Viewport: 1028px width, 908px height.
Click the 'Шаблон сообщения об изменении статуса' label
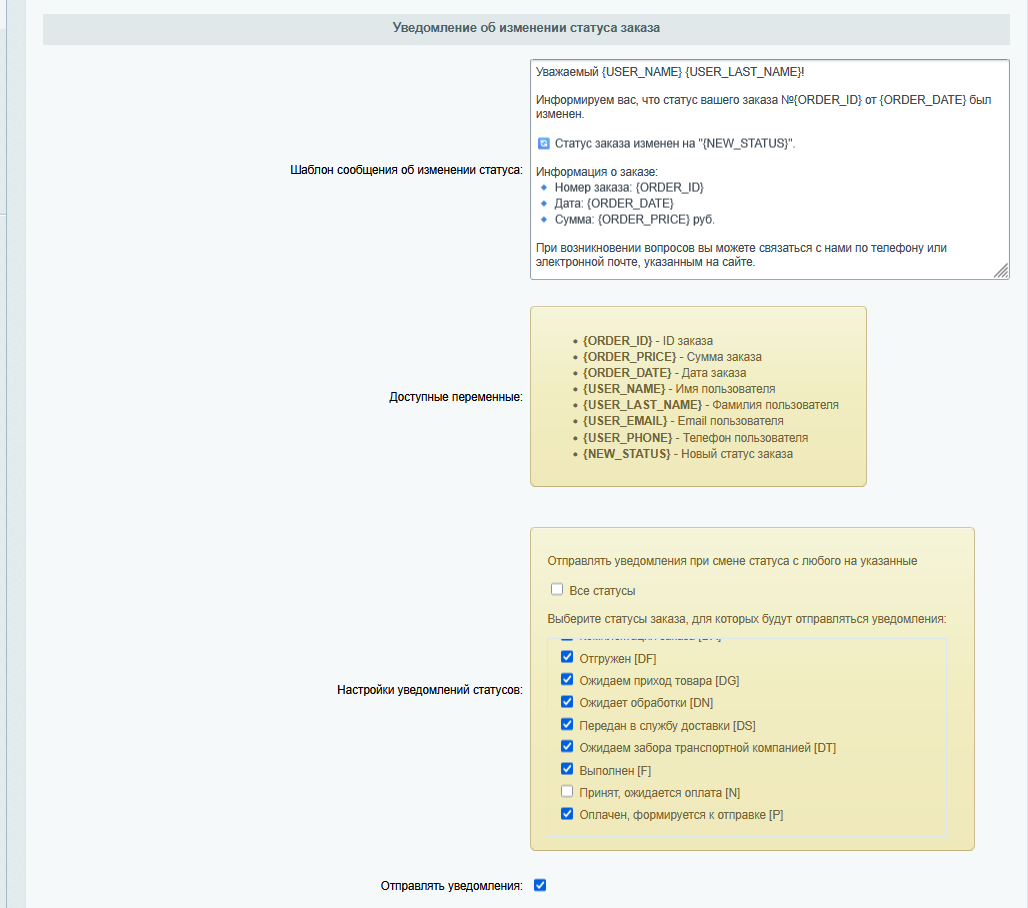click(406, 170)
